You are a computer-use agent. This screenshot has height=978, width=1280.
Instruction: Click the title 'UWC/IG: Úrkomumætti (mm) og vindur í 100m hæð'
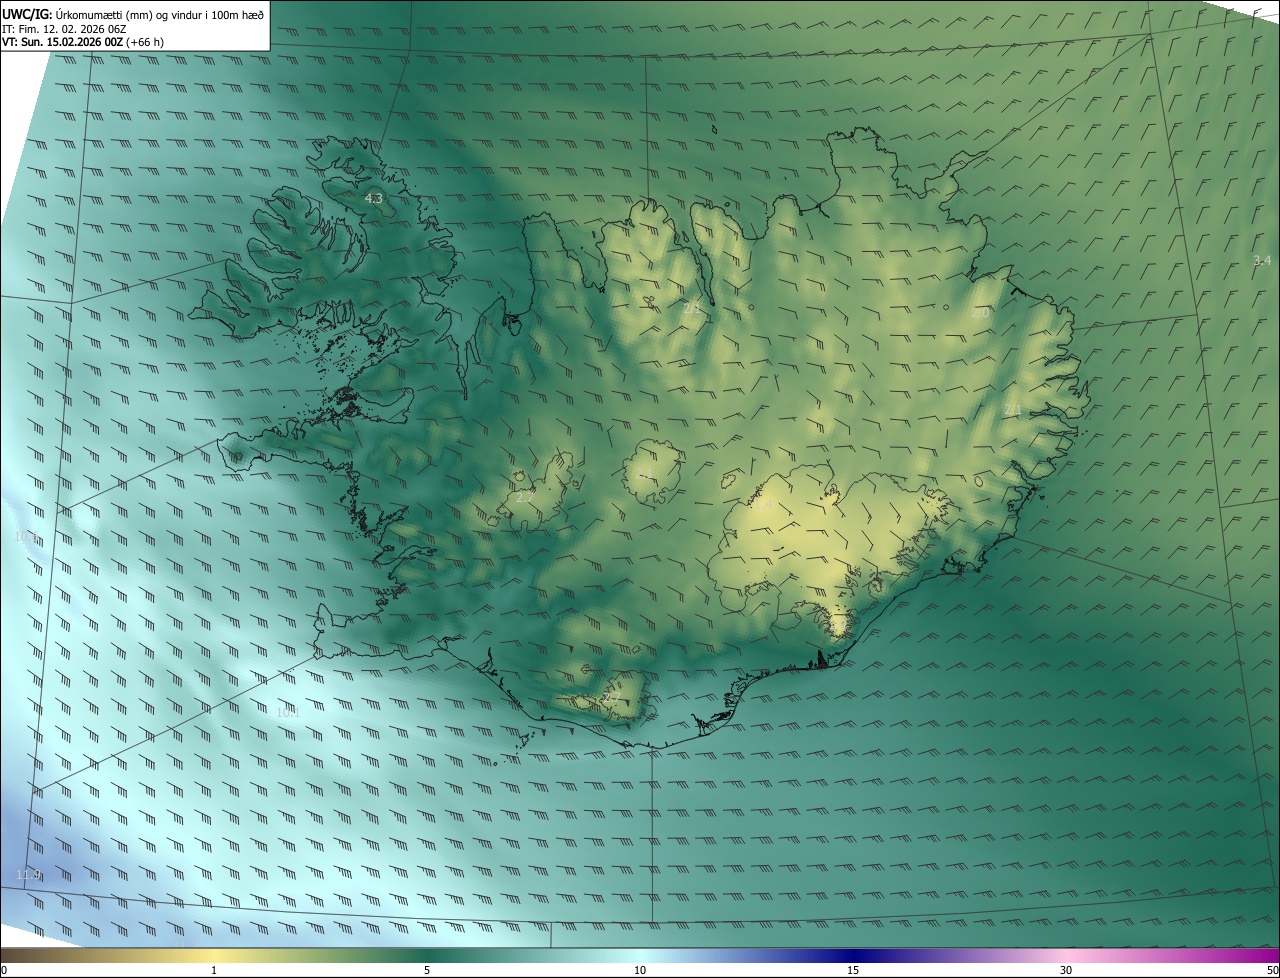point(133,14)
